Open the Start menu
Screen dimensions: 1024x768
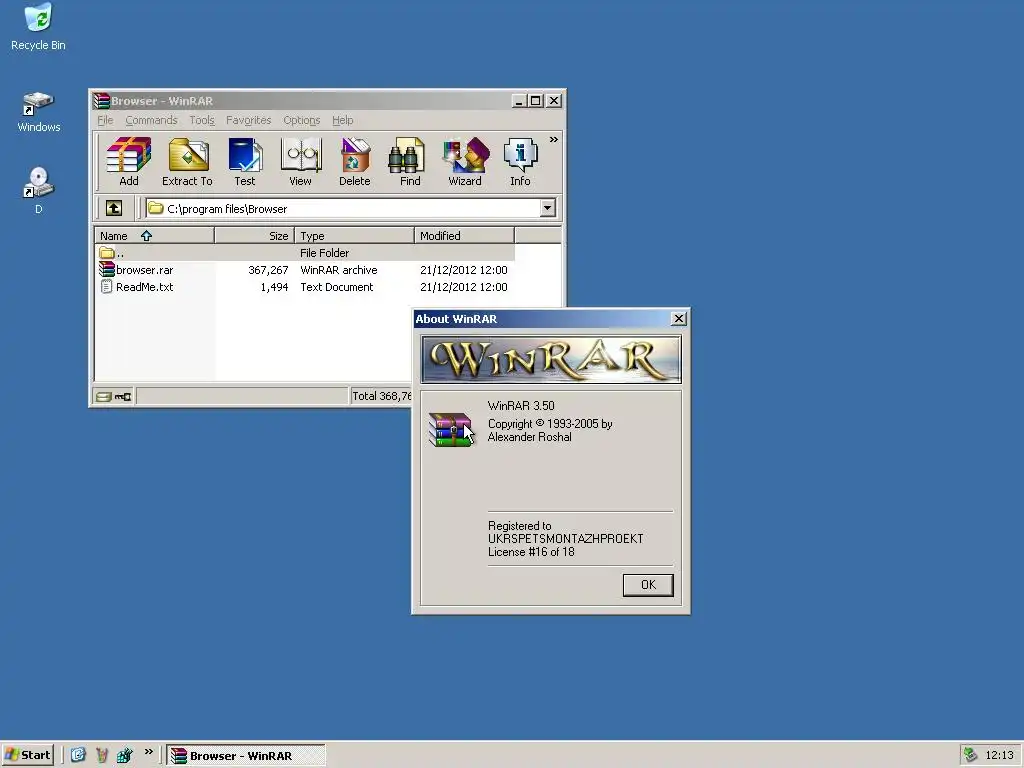(x=27, y=755)
